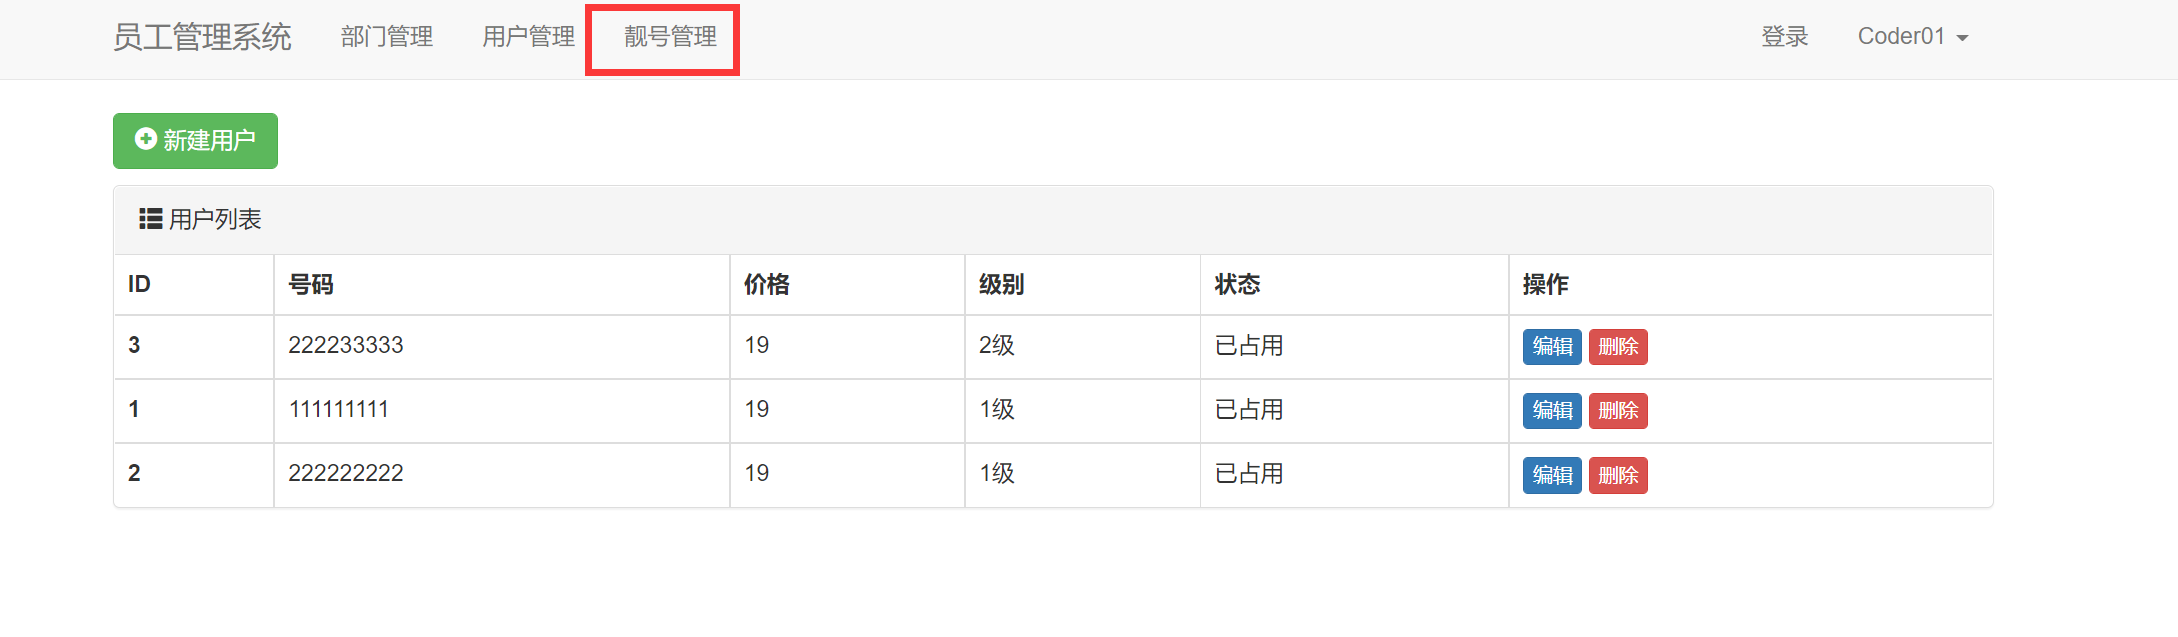The image size is (2178, 637).
Task: Delete the number 111111111 record
Action: [x=1617, y=410]
